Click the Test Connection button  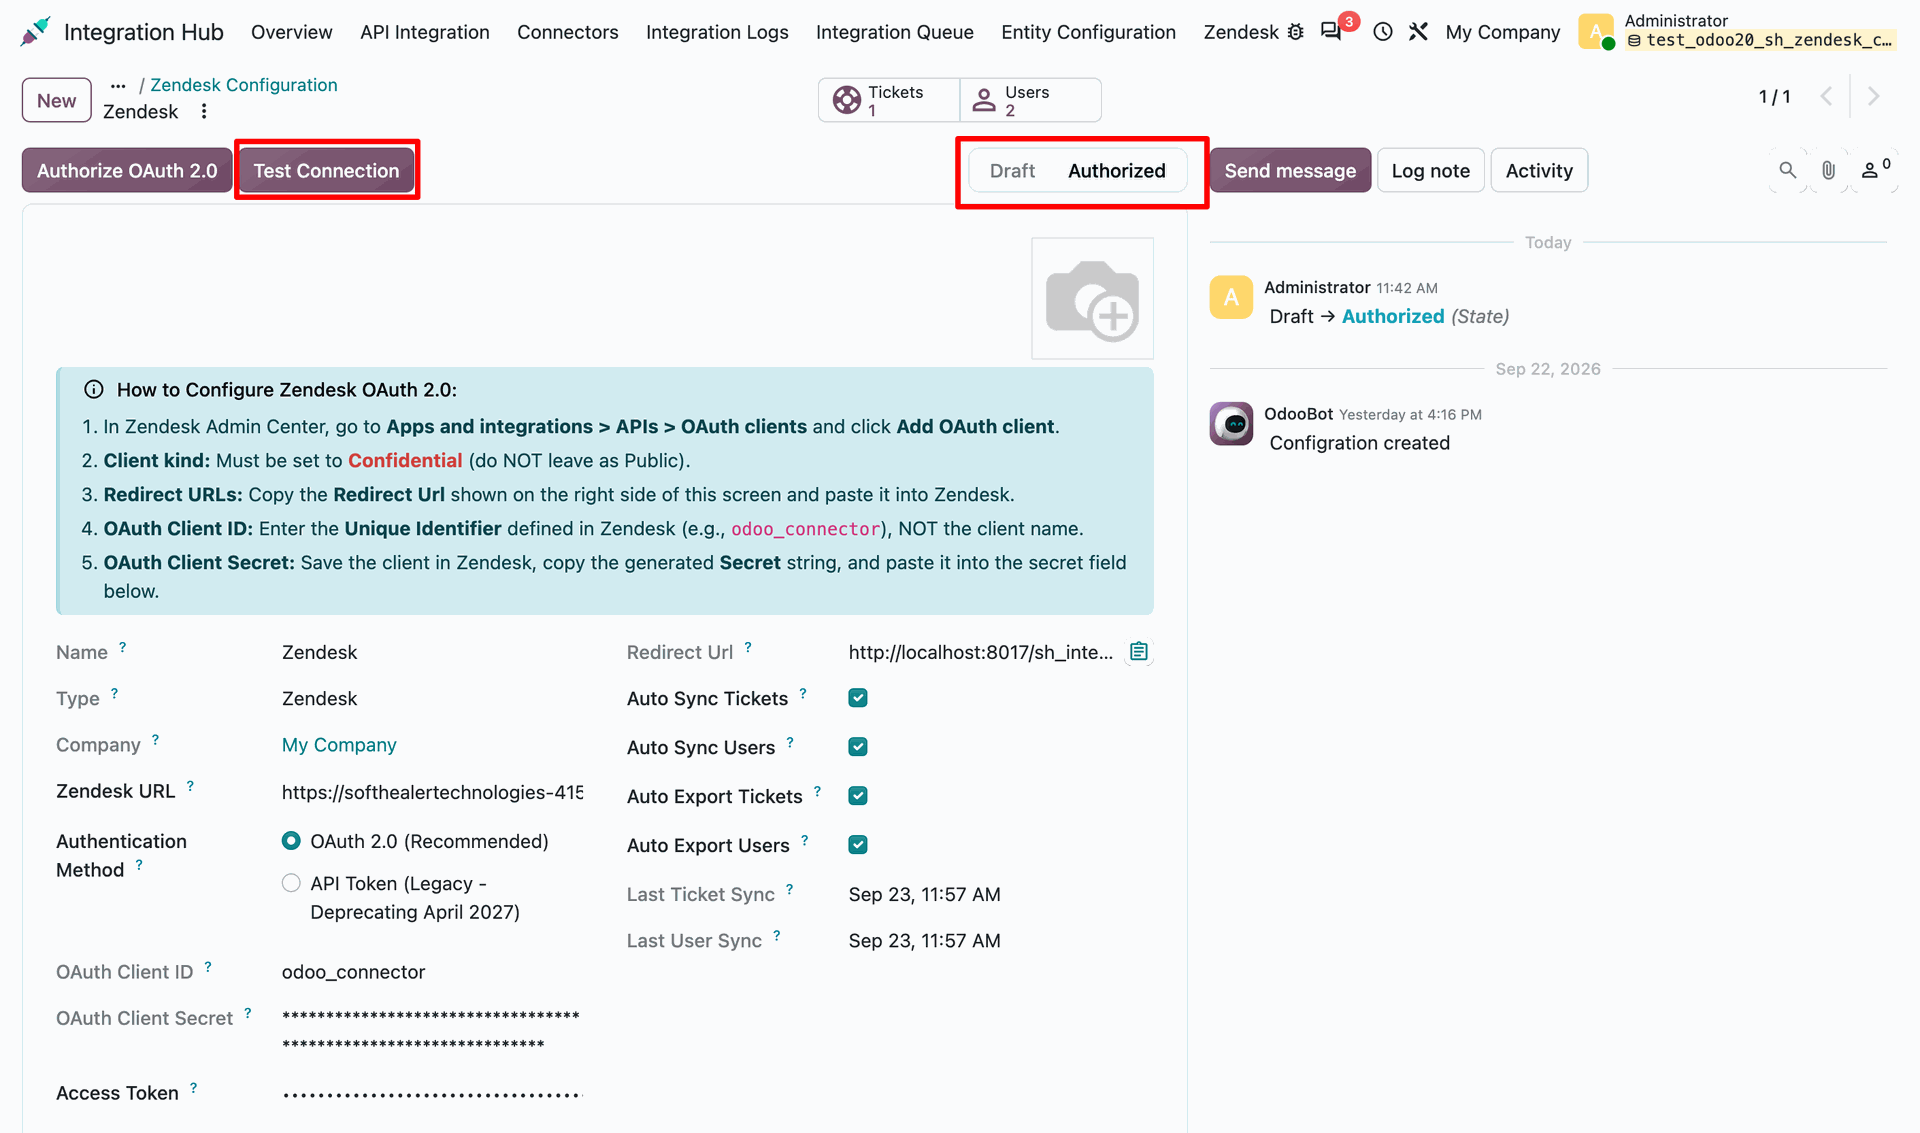tap(326, 170)
